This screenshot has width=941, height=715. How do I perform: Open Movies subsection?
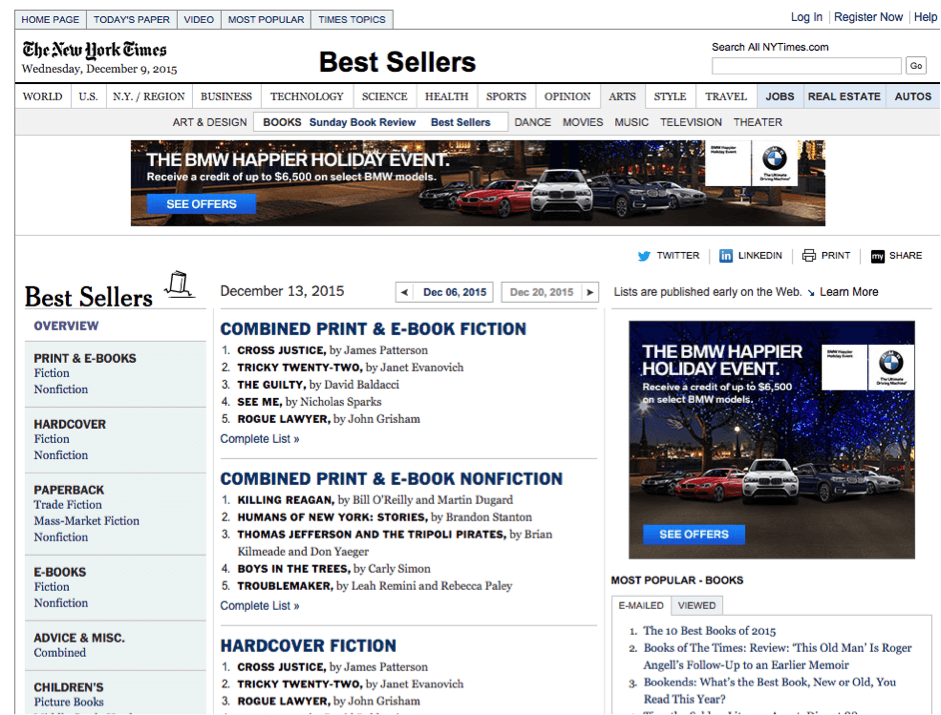pos(583,122)
